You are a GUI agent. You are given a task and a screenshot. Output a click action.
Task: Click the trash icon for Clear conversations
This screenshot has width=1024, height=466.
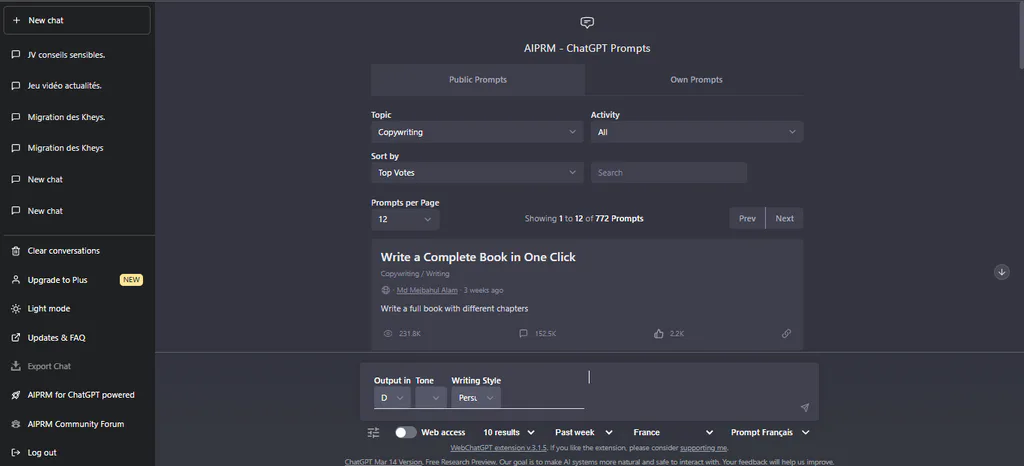[x=16, y=251]
